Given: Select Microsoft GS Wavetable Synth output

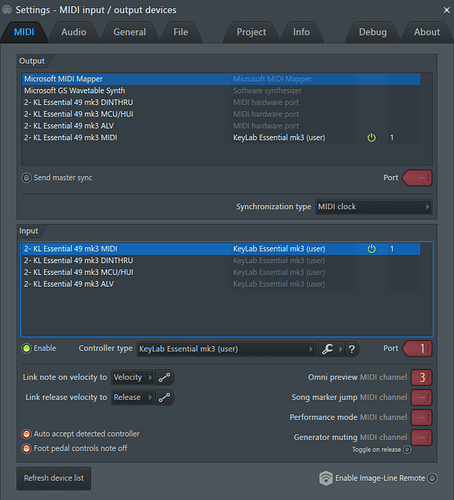Looking at the screenshot, I should point(221,91).
